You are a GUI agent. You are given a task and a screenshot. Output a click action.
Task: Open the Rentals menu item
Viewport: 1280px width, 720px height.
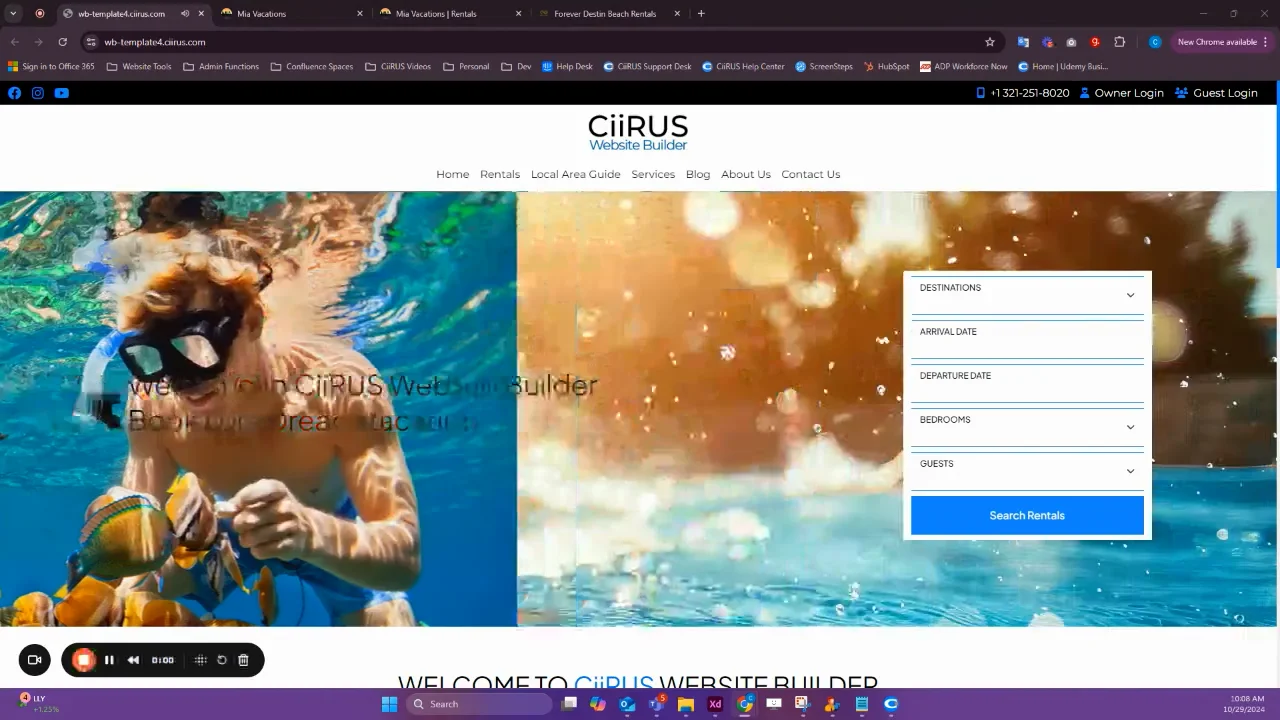click(x=500, y=174)
